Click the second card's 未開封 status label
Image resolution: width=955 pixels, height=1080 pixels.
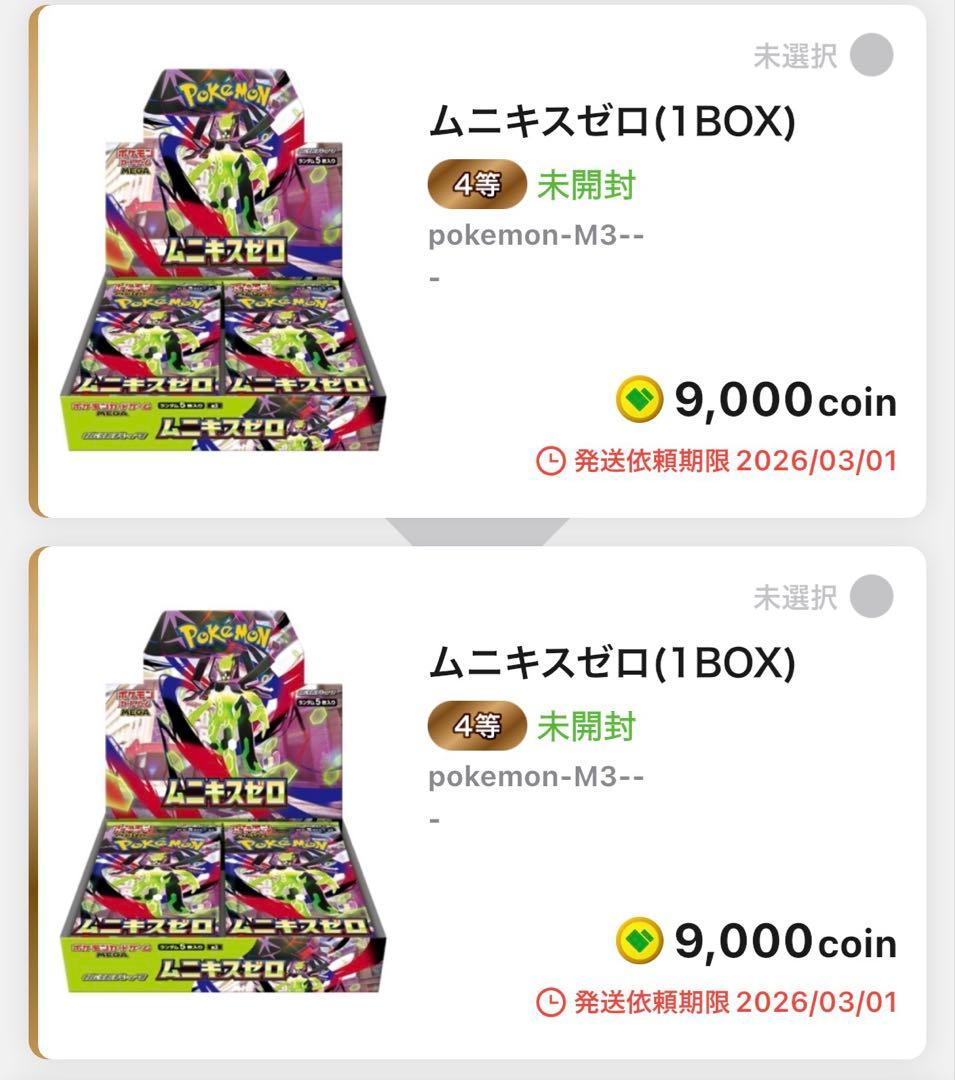586,726
